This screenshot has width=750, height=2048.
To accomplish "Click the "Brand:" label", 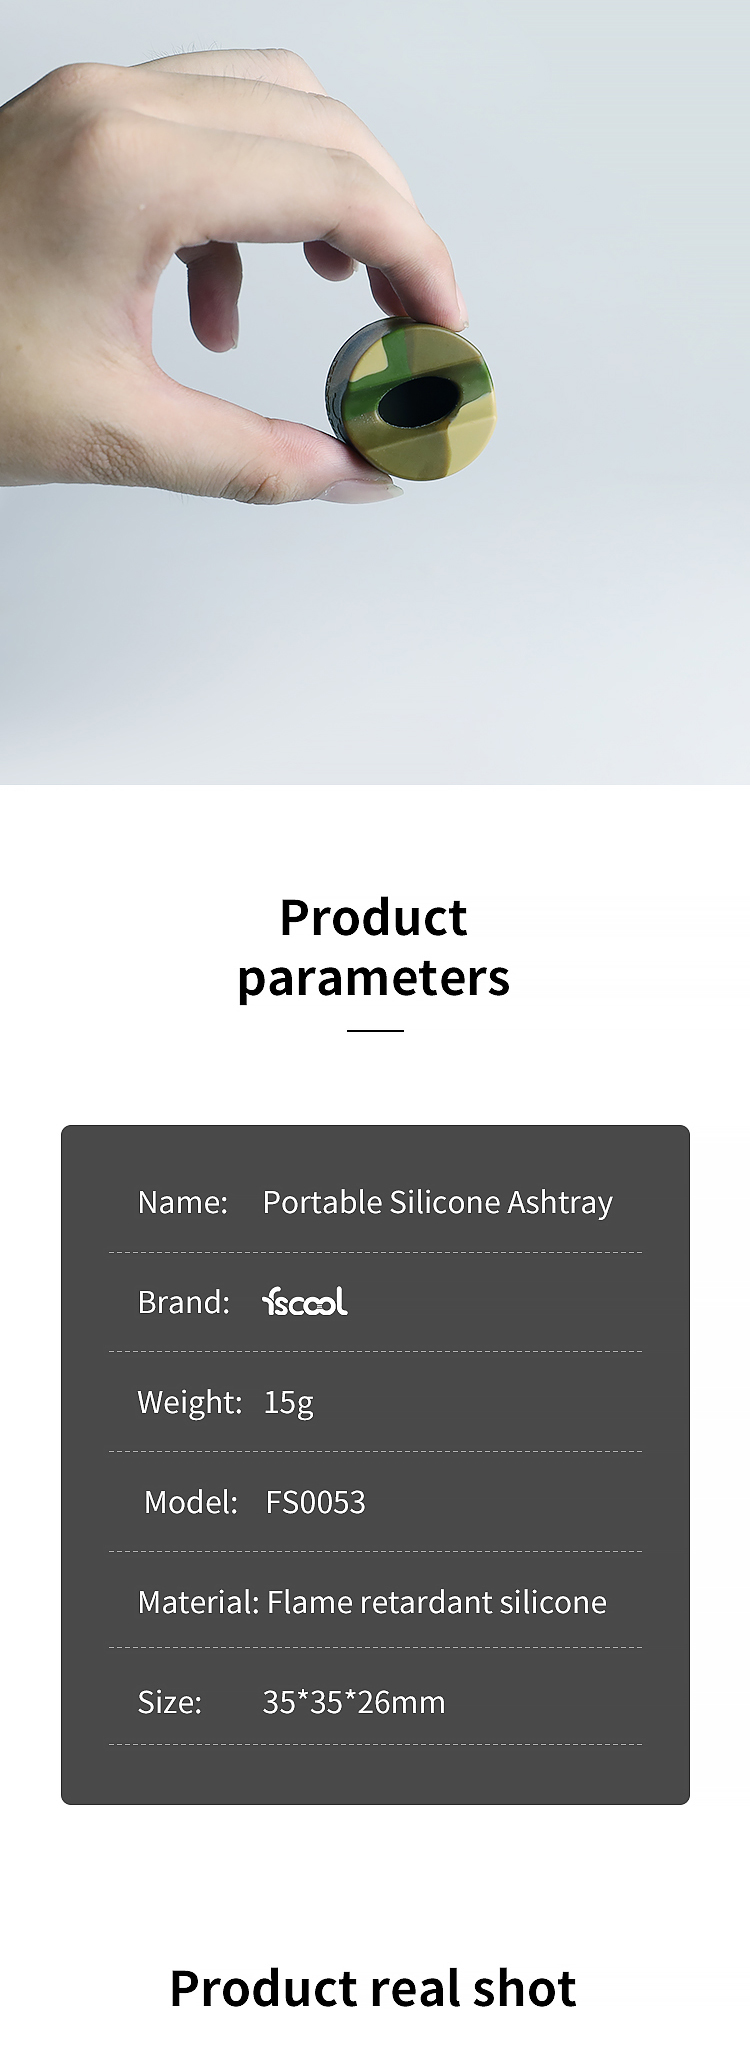I will pyautogui.click(x=184, y=1302).
